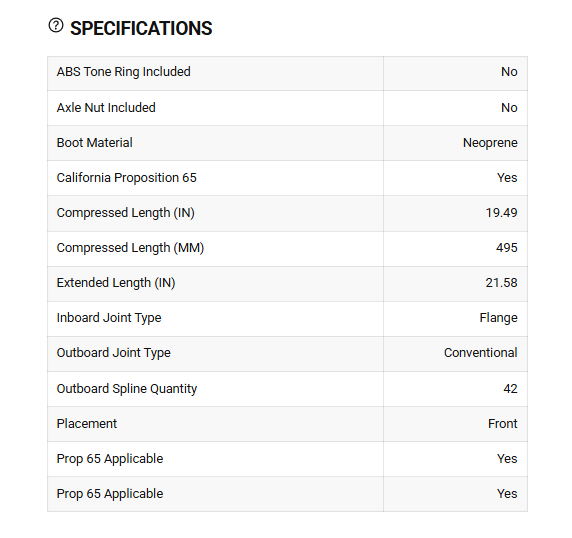Click the Front placement value

tap(502, 423)
